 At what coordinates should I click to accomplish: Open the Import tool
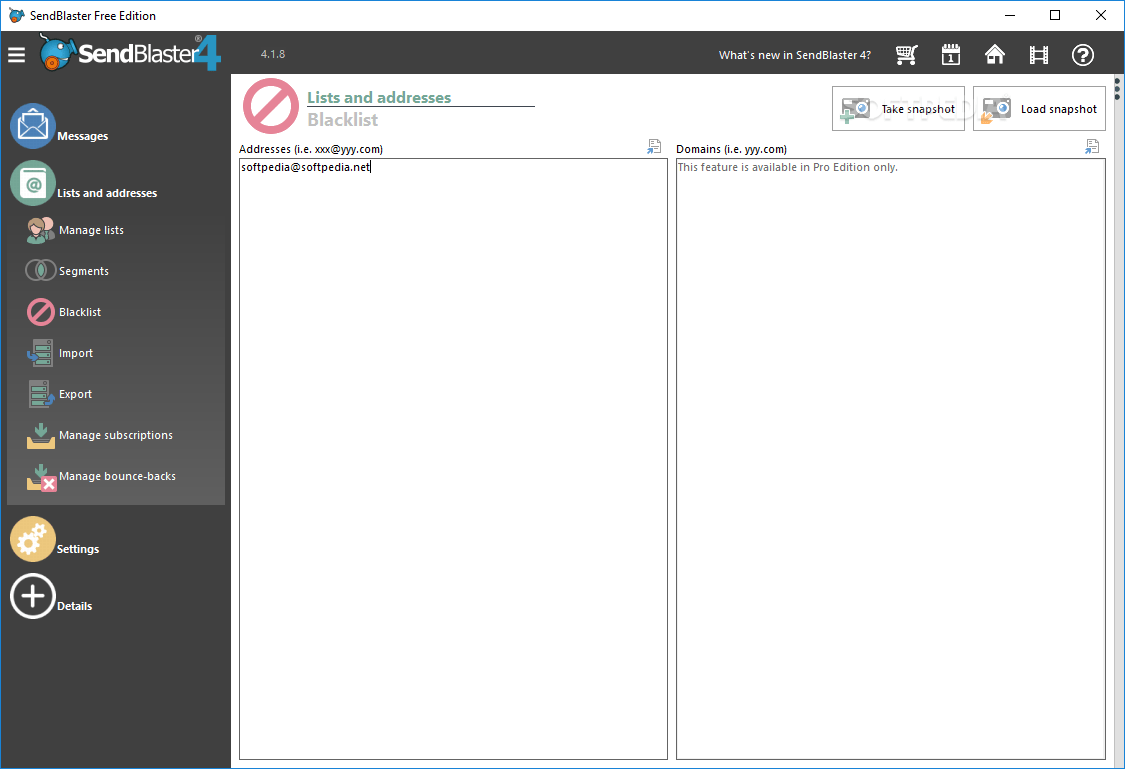tap(77, 353)
